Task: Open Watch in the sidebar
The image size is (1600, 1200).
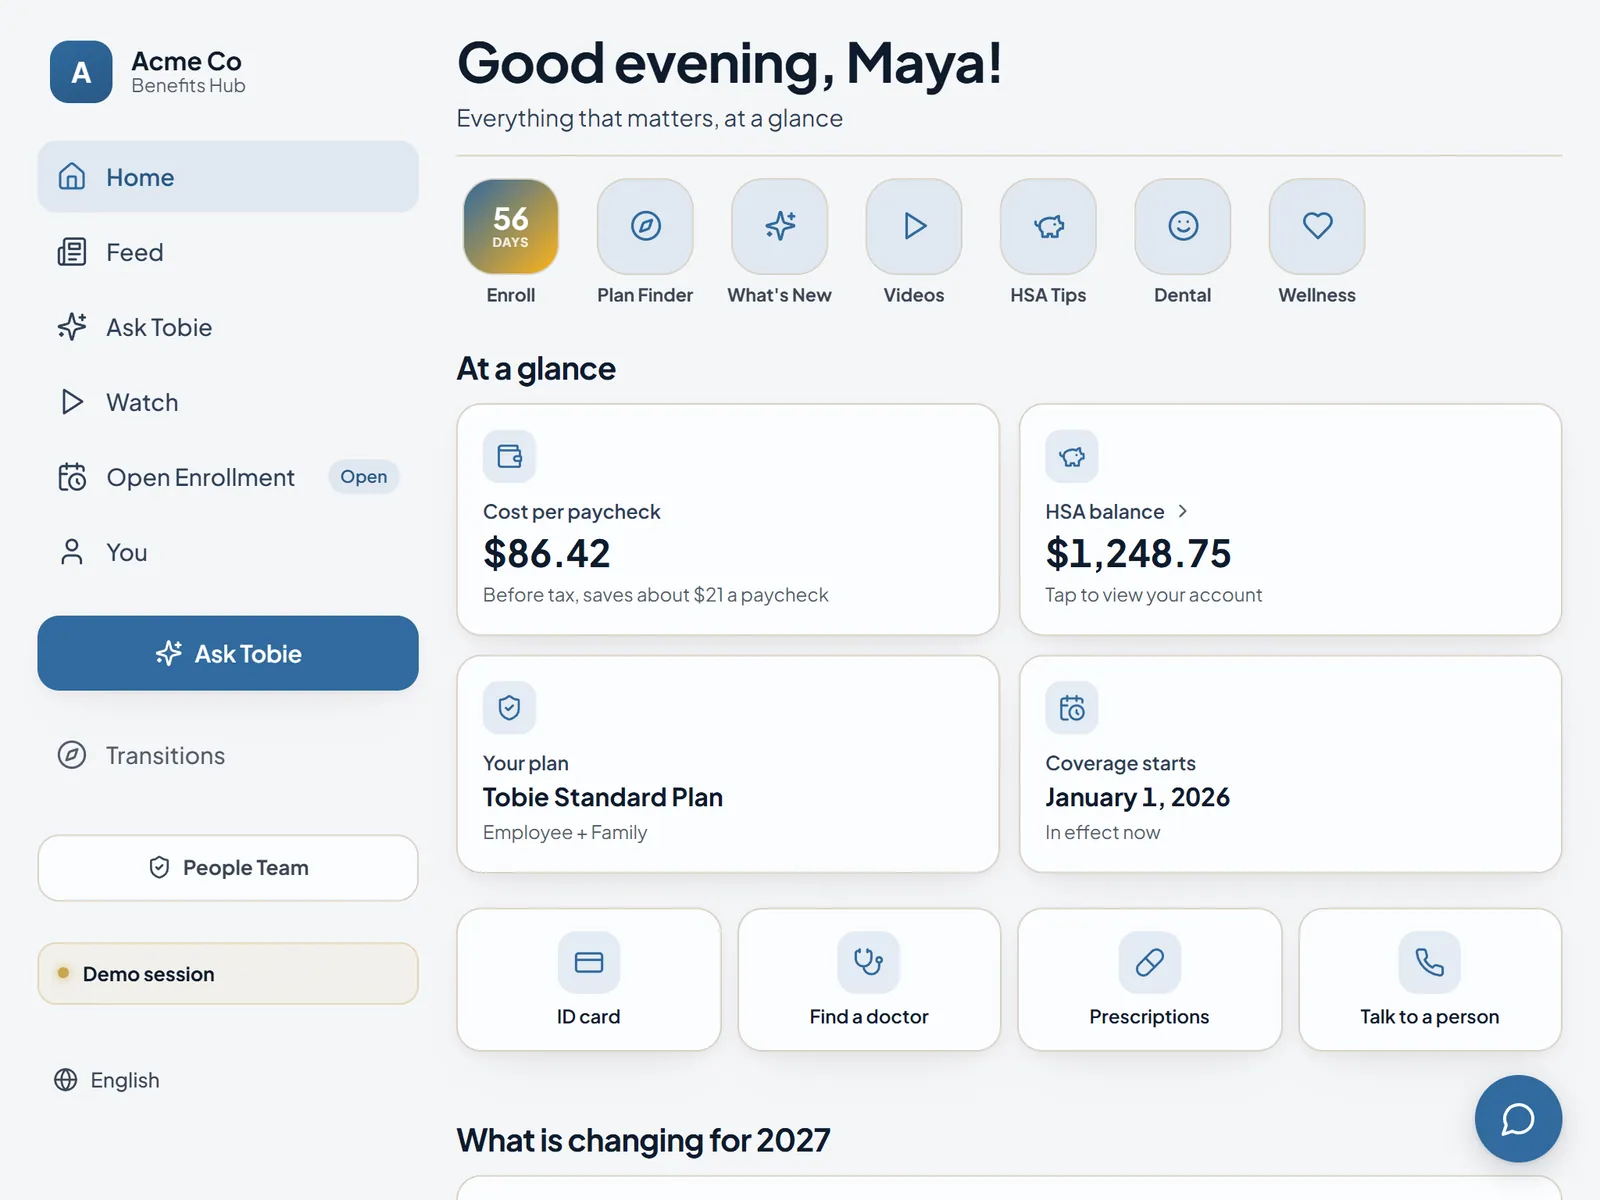Action: [x=228, y=402]
